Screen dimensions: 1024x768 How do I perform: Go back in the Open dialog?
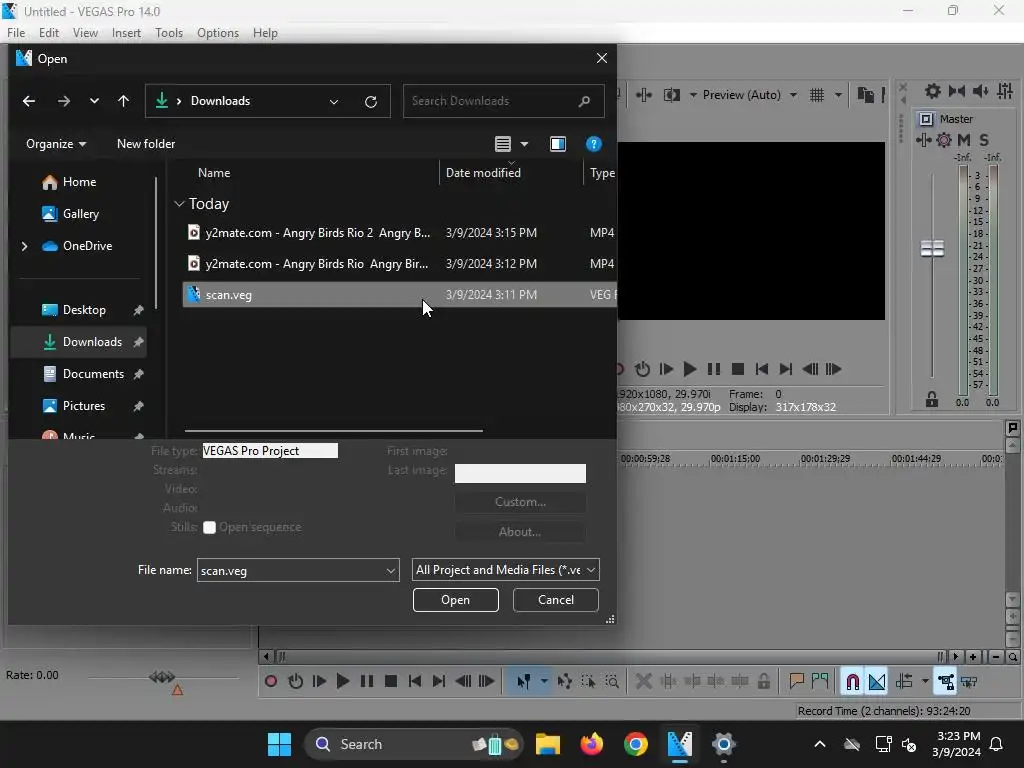(x=29, y=101)
